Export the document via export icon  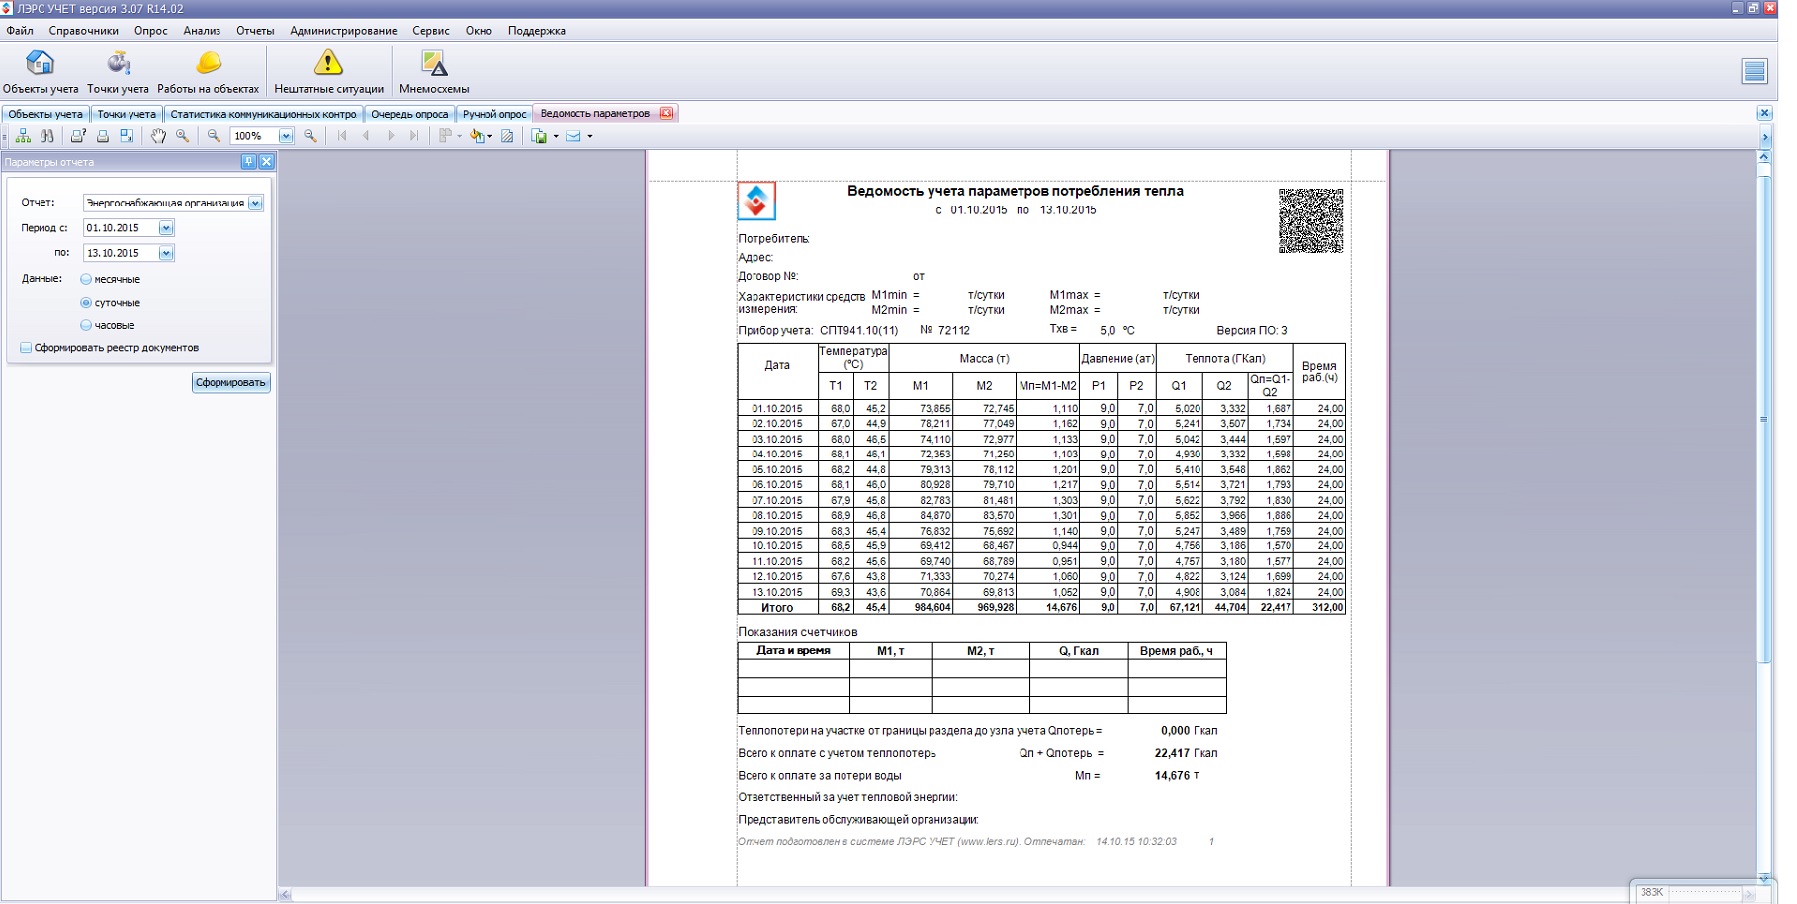coord(540,136)
